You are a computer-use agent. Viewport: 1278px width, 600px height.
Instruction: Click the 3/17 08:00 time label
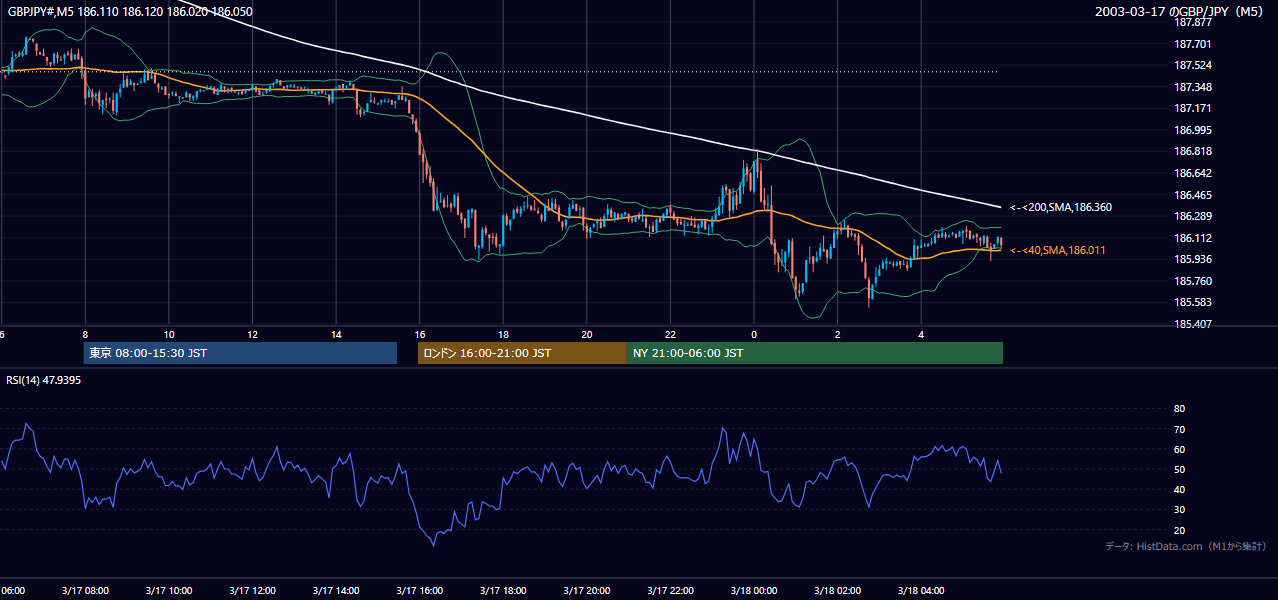coord(84,590)
